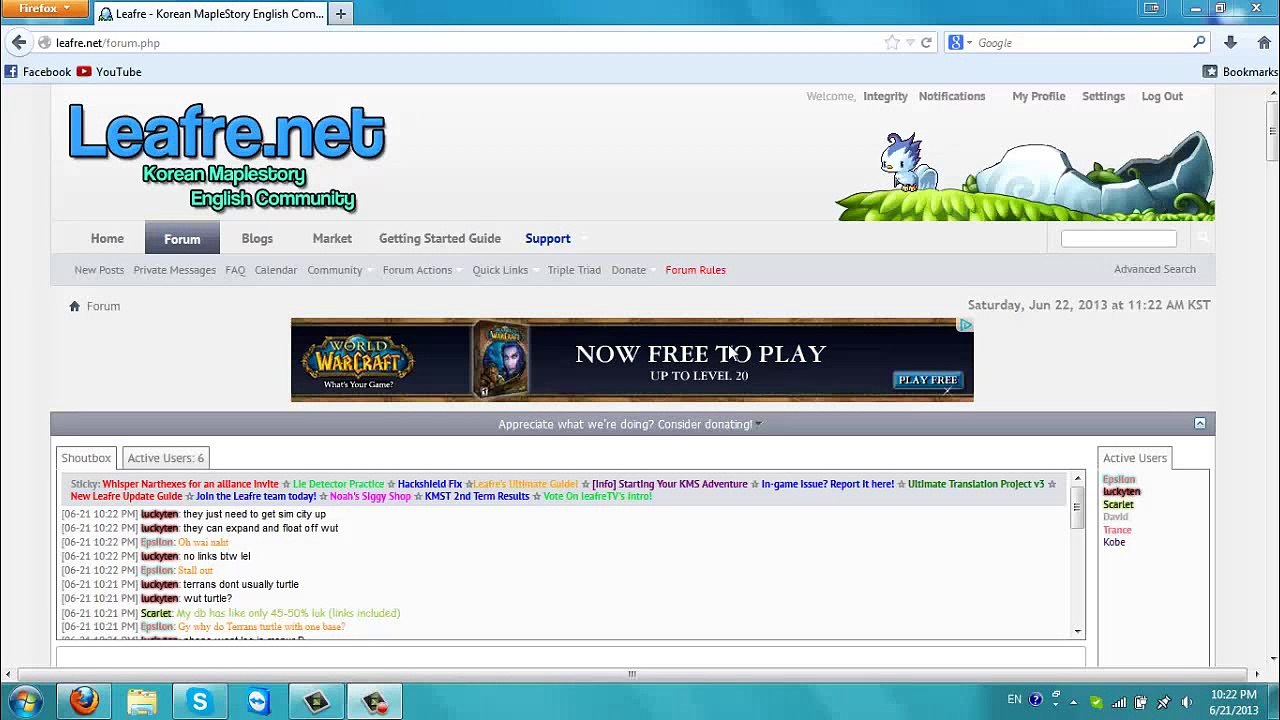
Task: Select the Forum navigation tab
Action: [182, 238]
